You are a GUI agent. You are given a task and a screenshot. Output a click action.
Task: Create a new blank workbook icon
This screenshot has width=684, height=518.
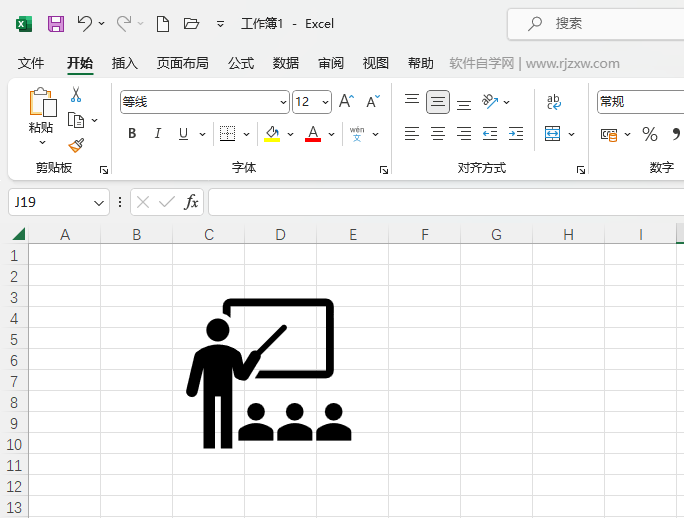tap(163, 24)
